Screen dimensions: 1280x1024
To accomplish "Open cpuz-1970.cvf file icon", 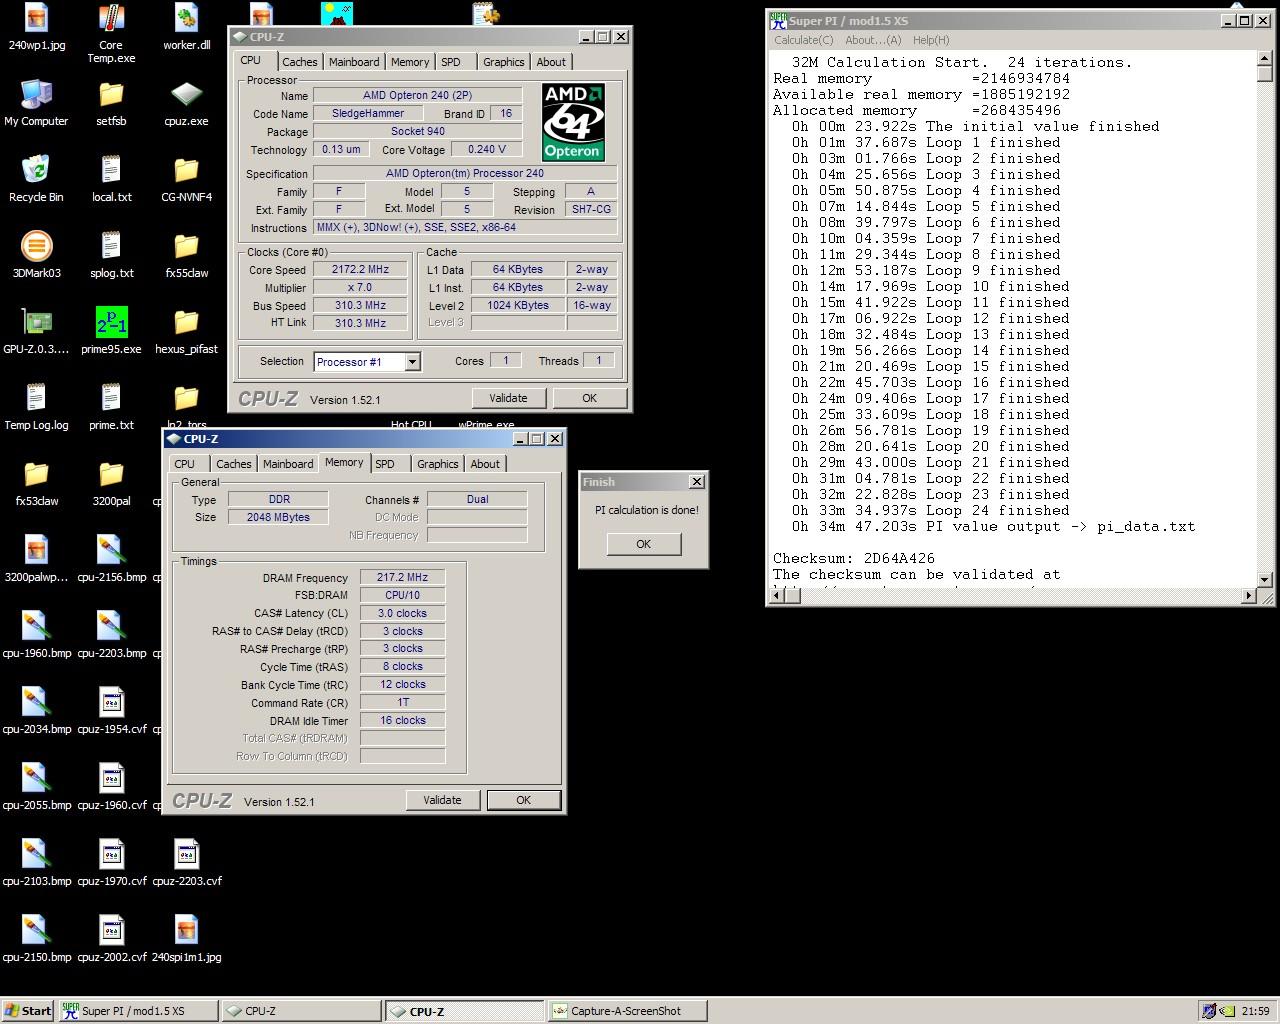I will pos(111,862).
